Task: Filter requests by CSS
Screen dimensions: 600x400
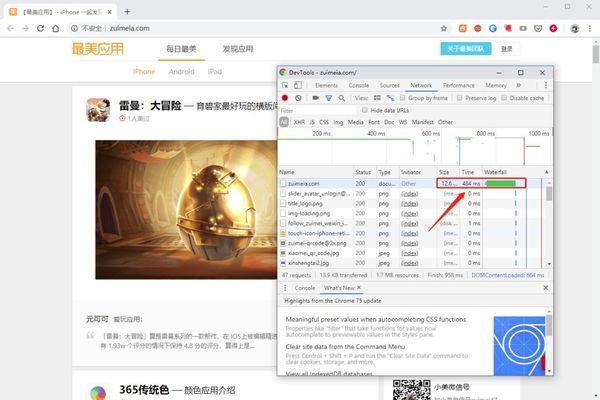Action: 324,122
